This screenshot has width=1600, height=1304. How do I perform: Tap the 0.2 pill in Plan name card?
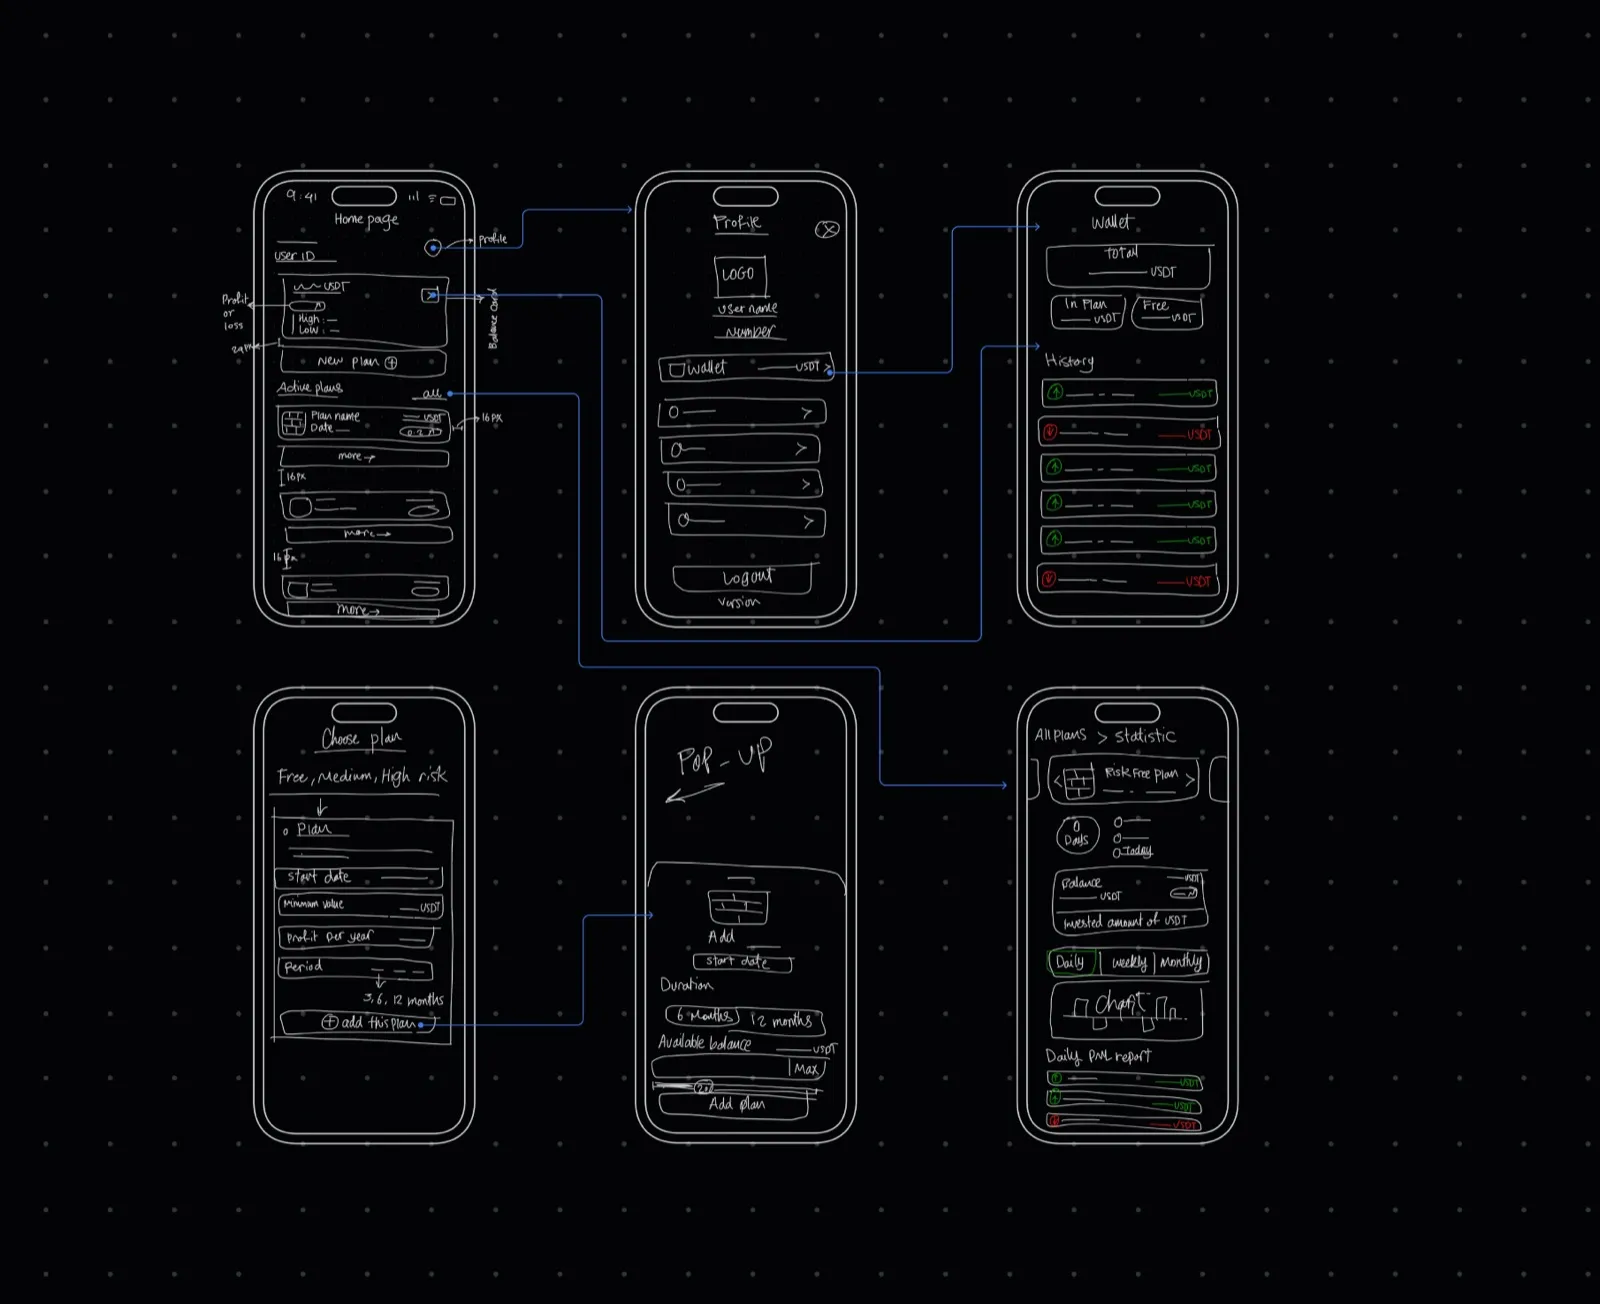pyautogui.click(x=421, y=432)
